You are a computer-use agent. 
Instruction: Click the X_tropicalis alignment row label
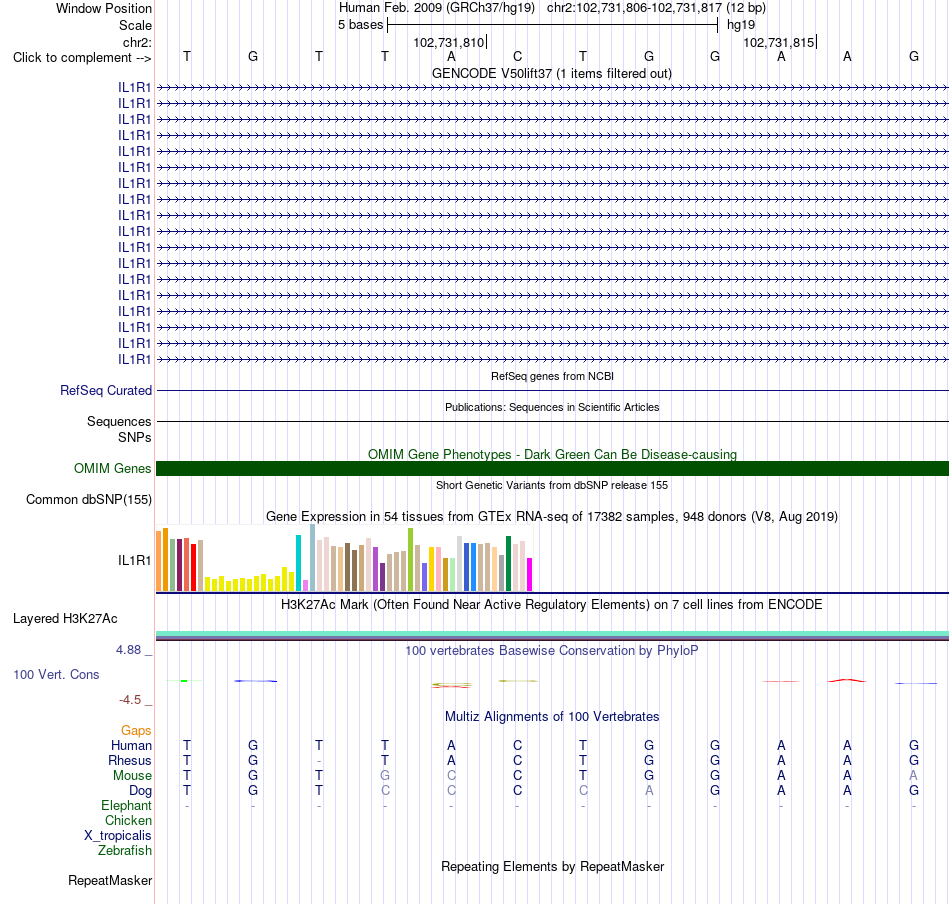click(x=118, y=836)
